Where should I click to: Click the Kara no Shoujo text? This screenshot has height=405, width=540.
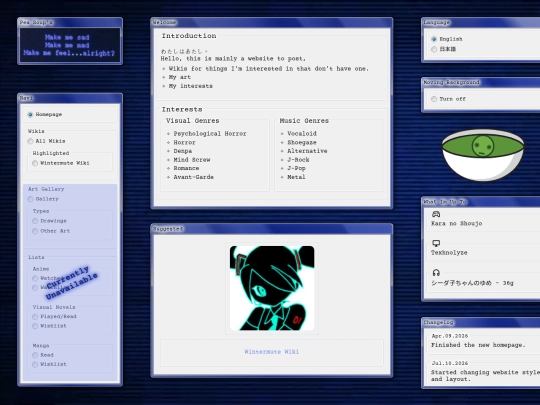[456, 224]
